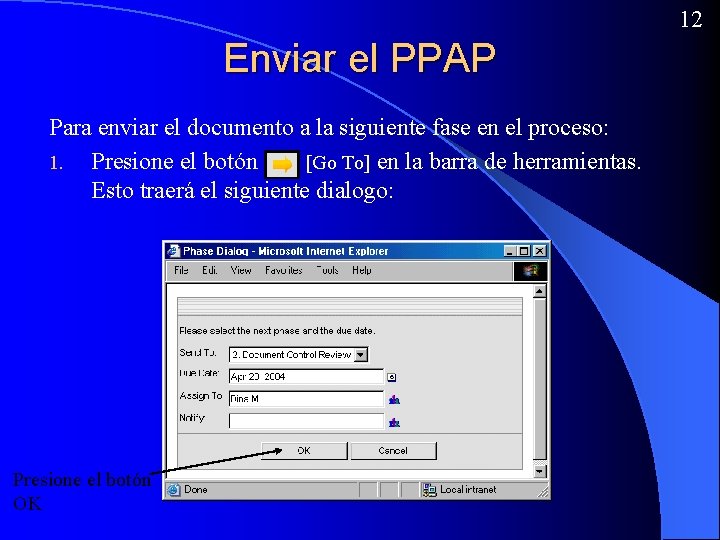
Task: Click the scrollbar down arrow
Action: [x=540, y=471]
